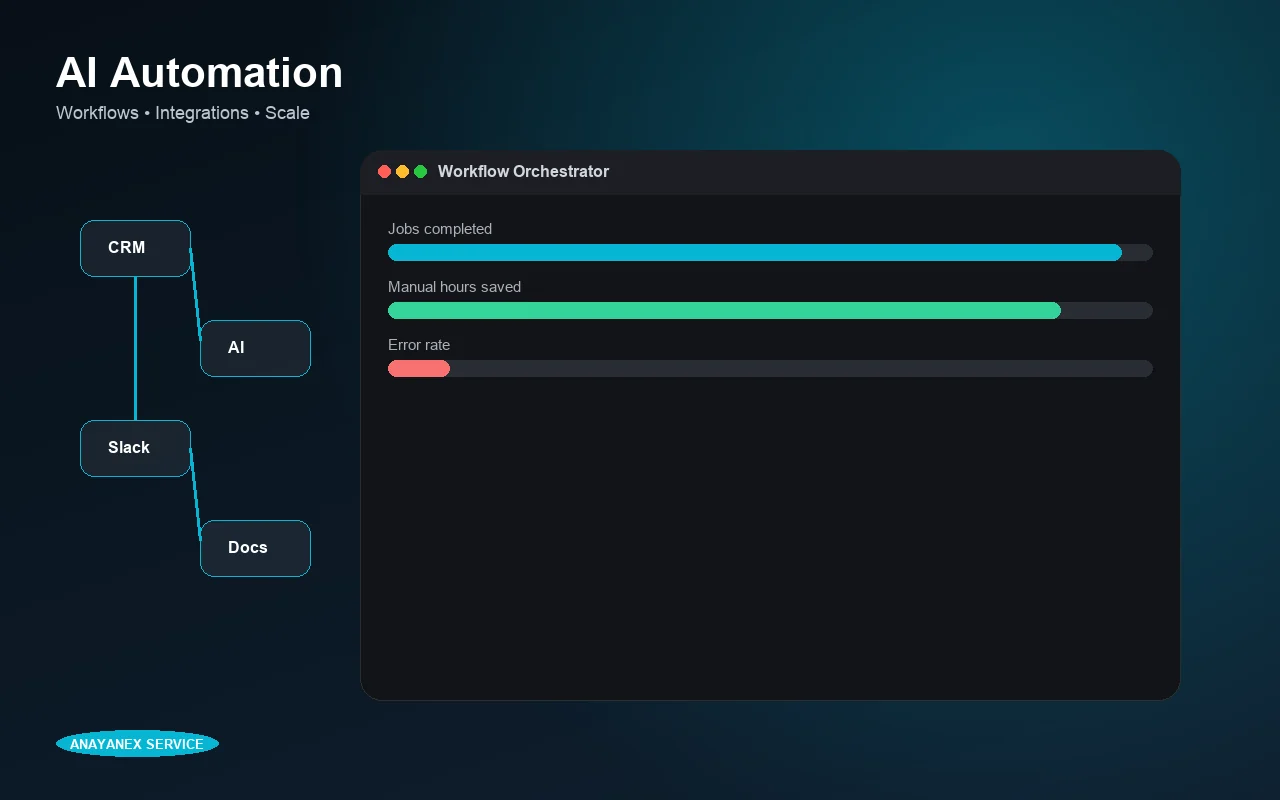The image size is (1280, 800).
Task: Click the 'Error rate' label
Action: (419, 345)
